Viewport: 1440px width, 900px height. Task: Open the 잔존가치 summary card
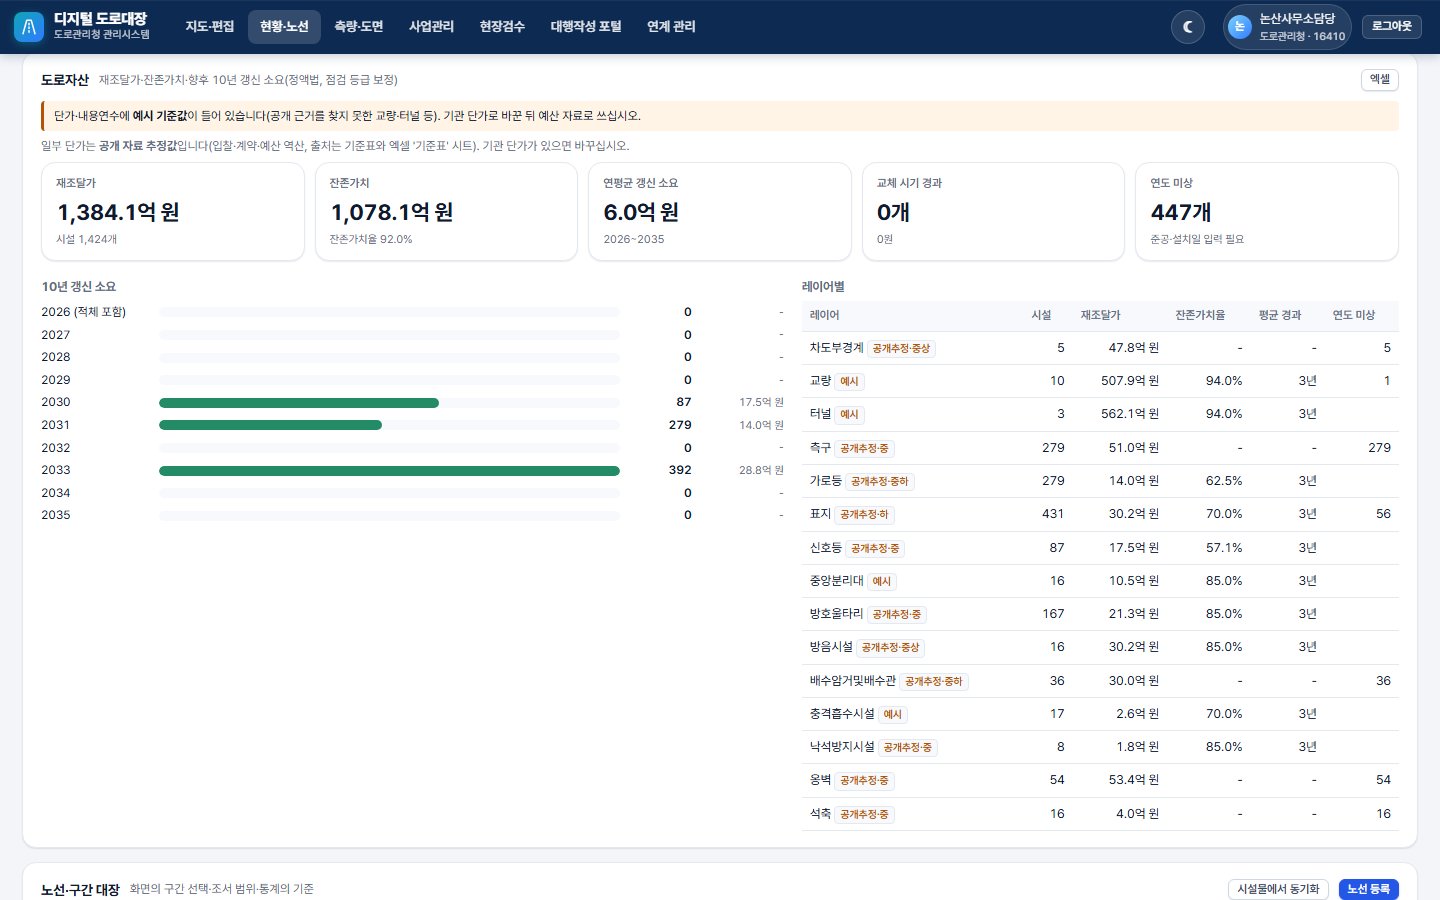pyautogui.click(x=446, y=212)
